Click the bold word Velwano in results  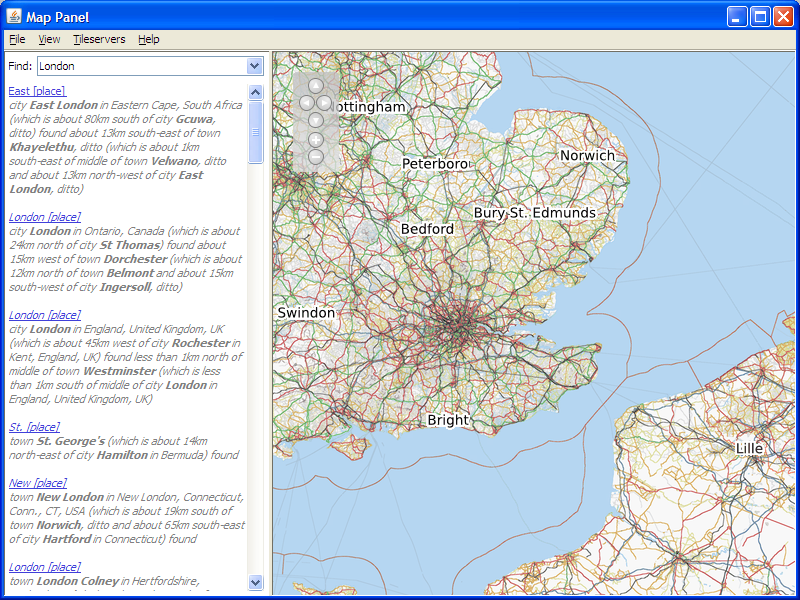click(x=174, y=161)
